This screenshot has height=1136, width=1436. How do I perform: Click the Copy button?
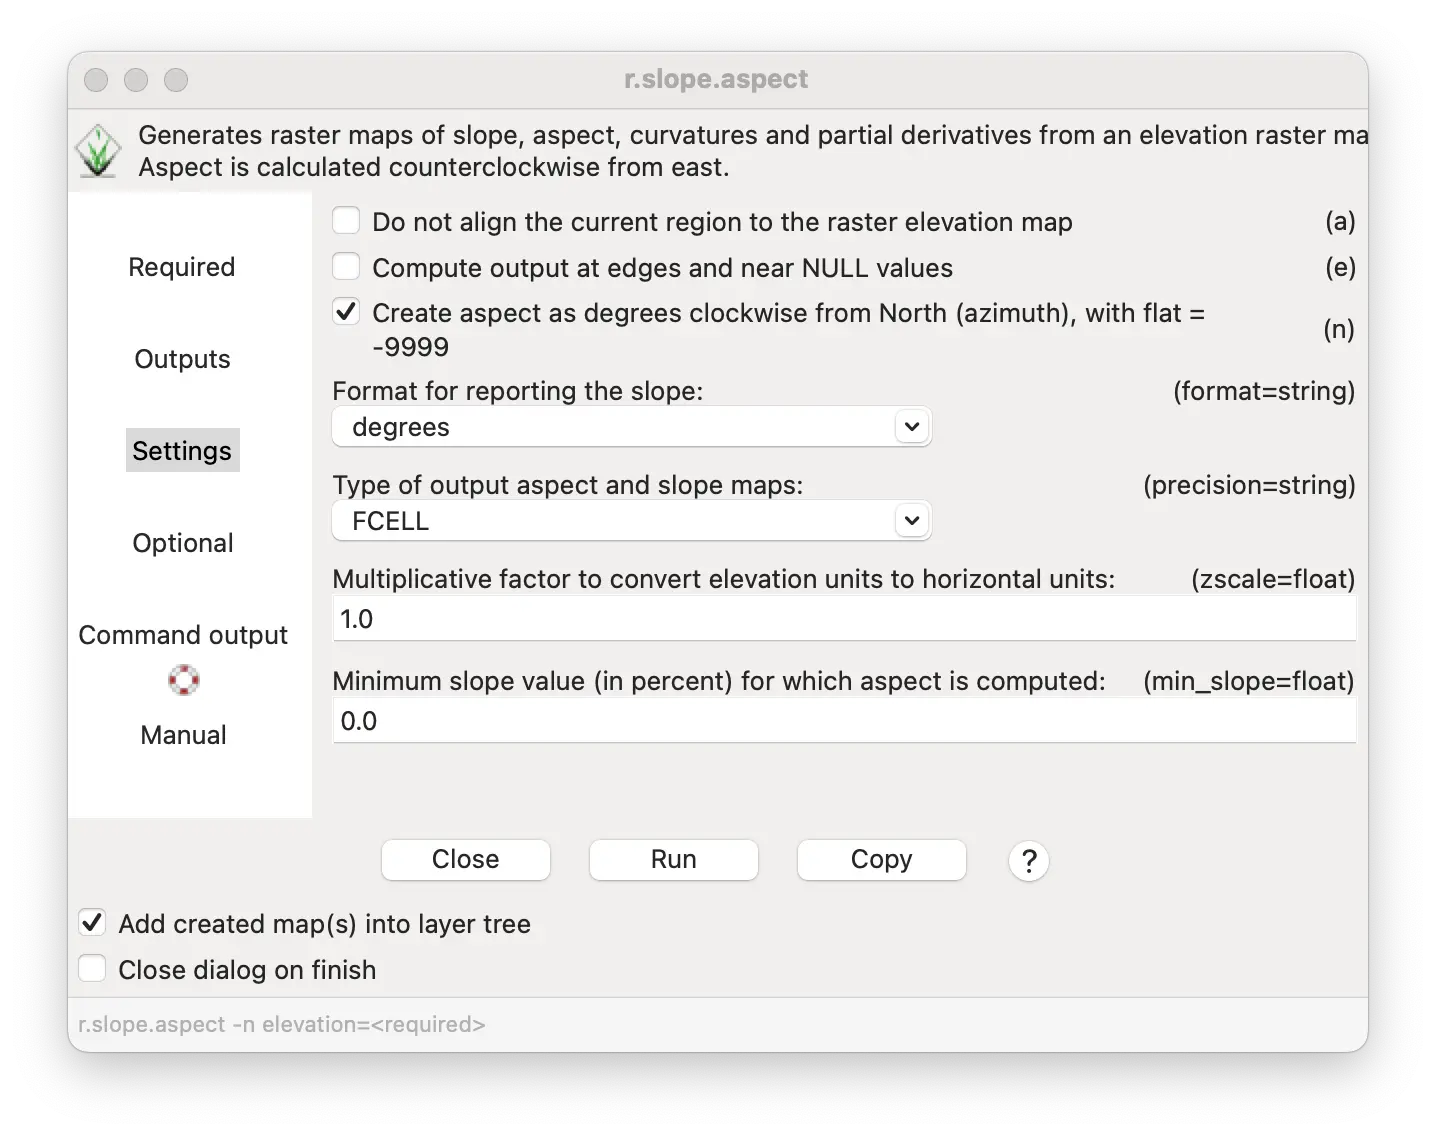[x=881, y=860]
